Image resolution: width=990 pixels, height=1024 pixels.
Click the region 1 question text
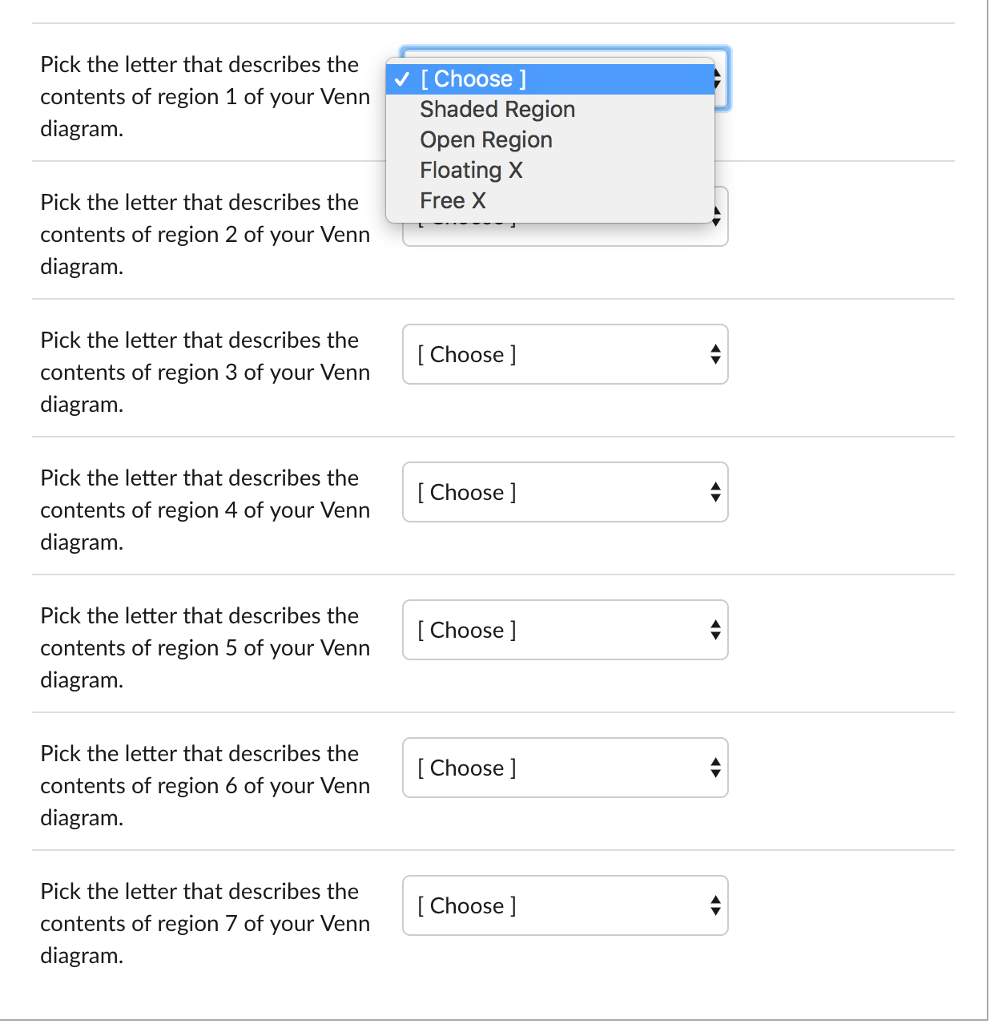[205, 97]
